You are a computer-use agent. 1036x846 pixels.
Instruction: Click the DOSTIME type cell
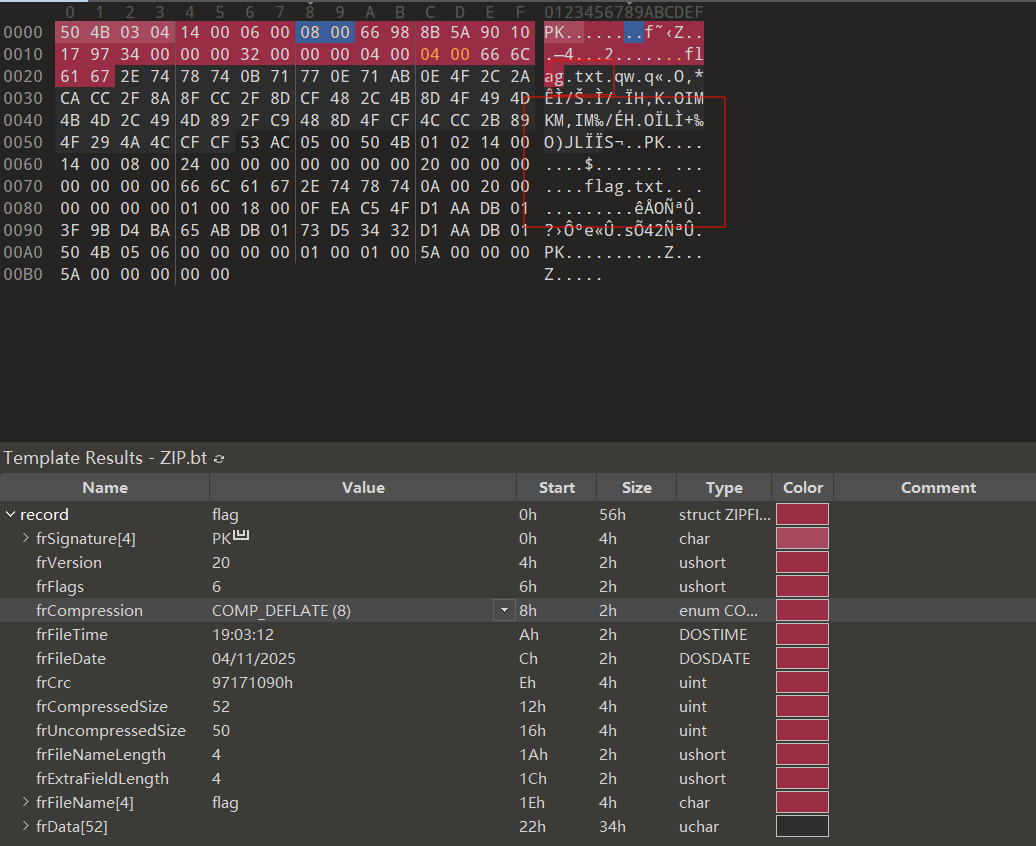pos(713,634)
